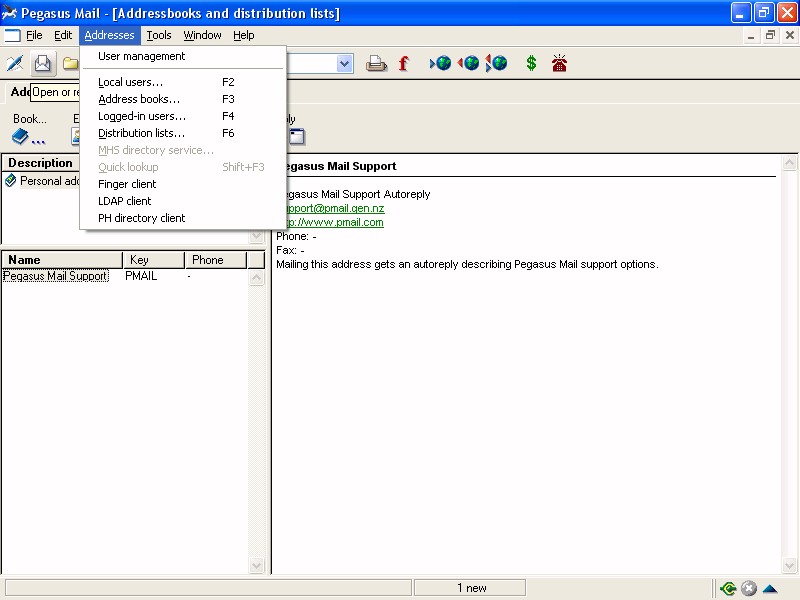The width and height of the screenshot is (800, 600).
Task: Launch LDAP client from the menu
Action: [x=183, y=201]
